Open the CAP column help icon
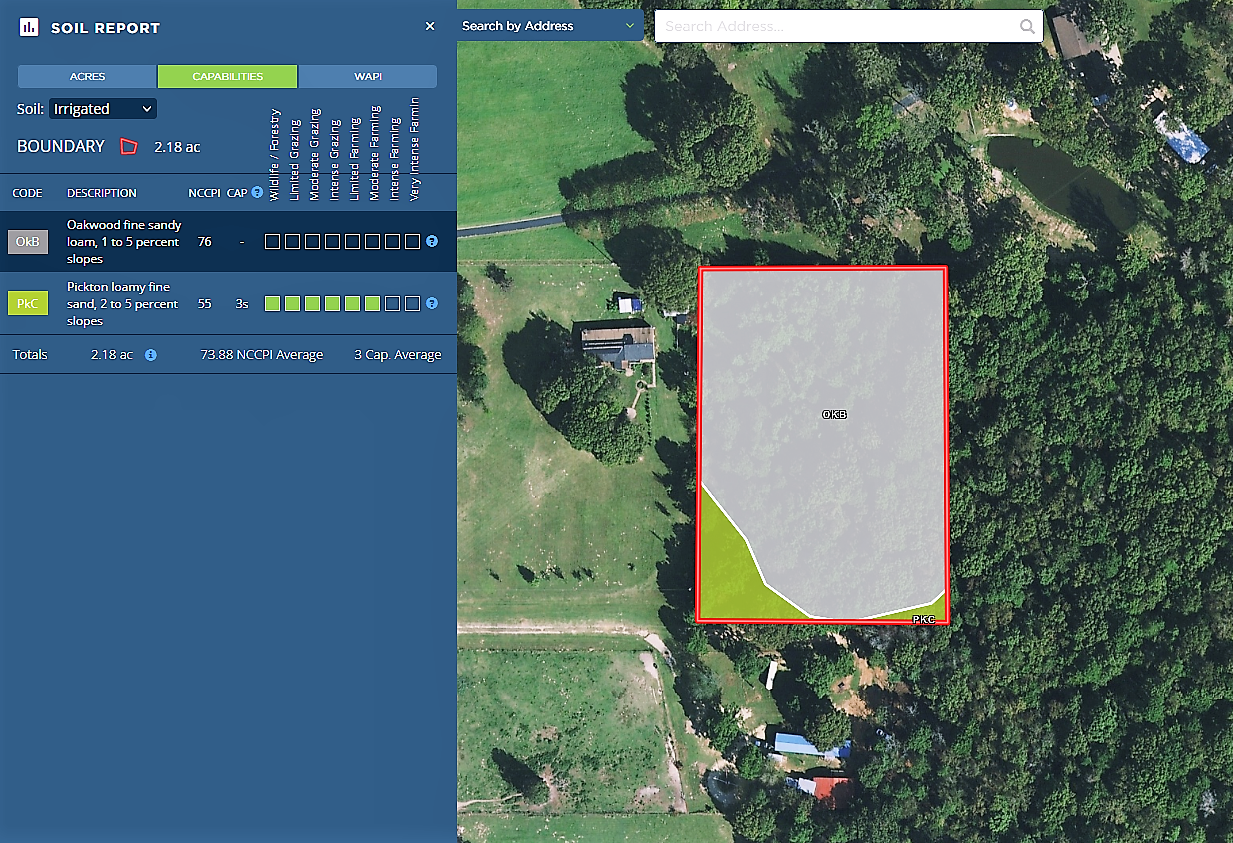1233x843 pixels. 257,192
